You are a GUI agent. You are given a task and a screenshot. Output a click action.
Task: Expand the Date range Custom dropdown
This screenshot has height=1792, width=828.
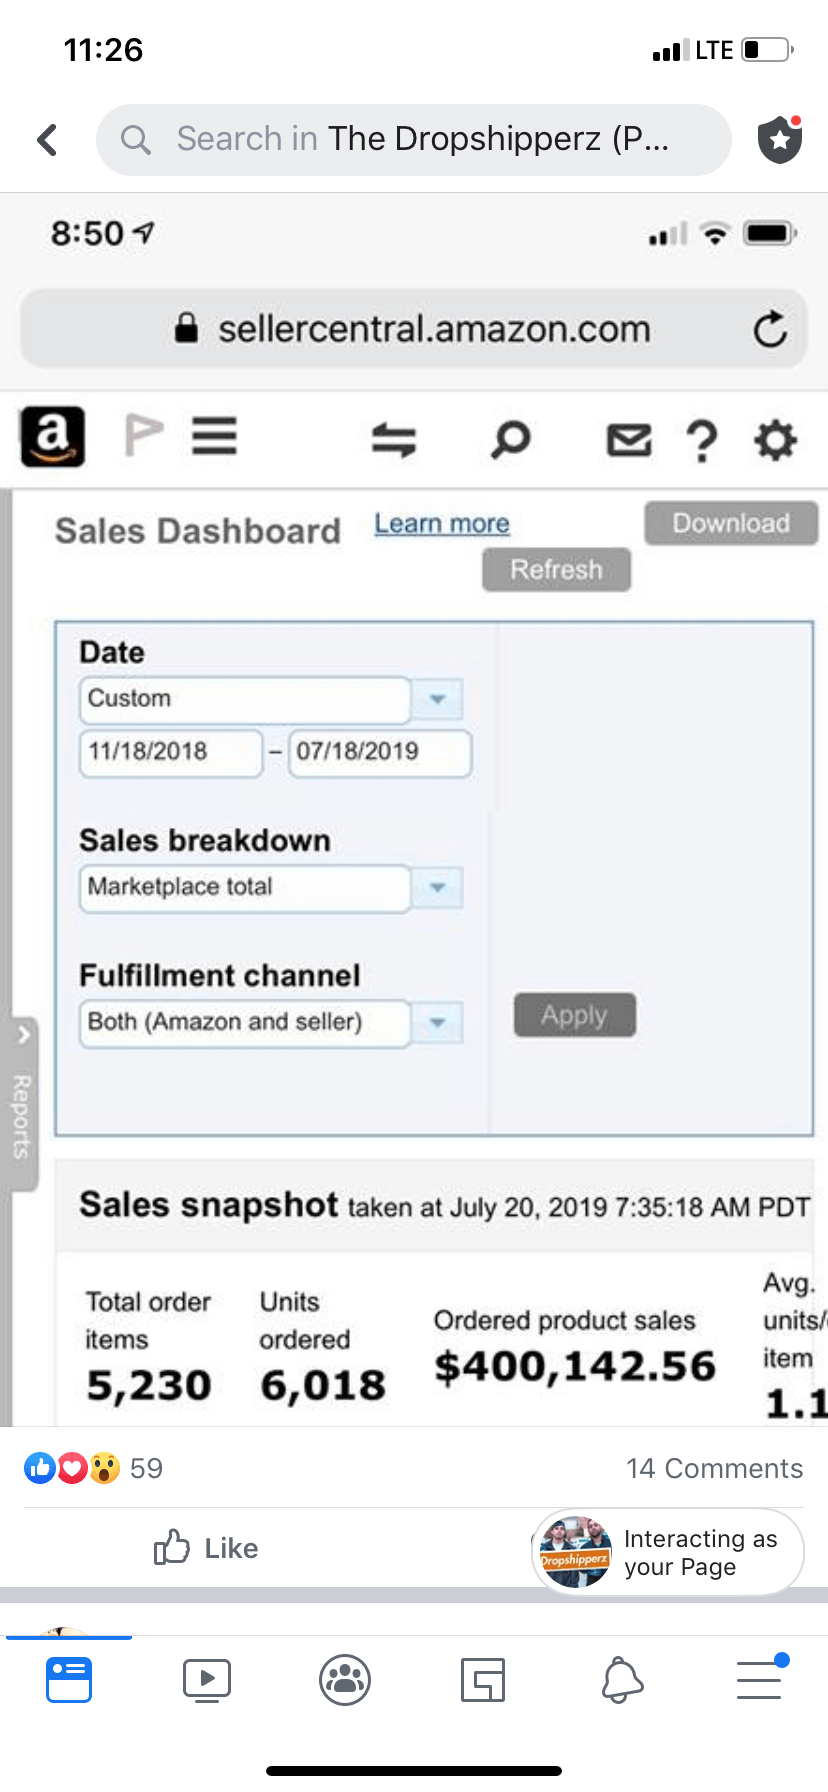click(x=437, y=699)
